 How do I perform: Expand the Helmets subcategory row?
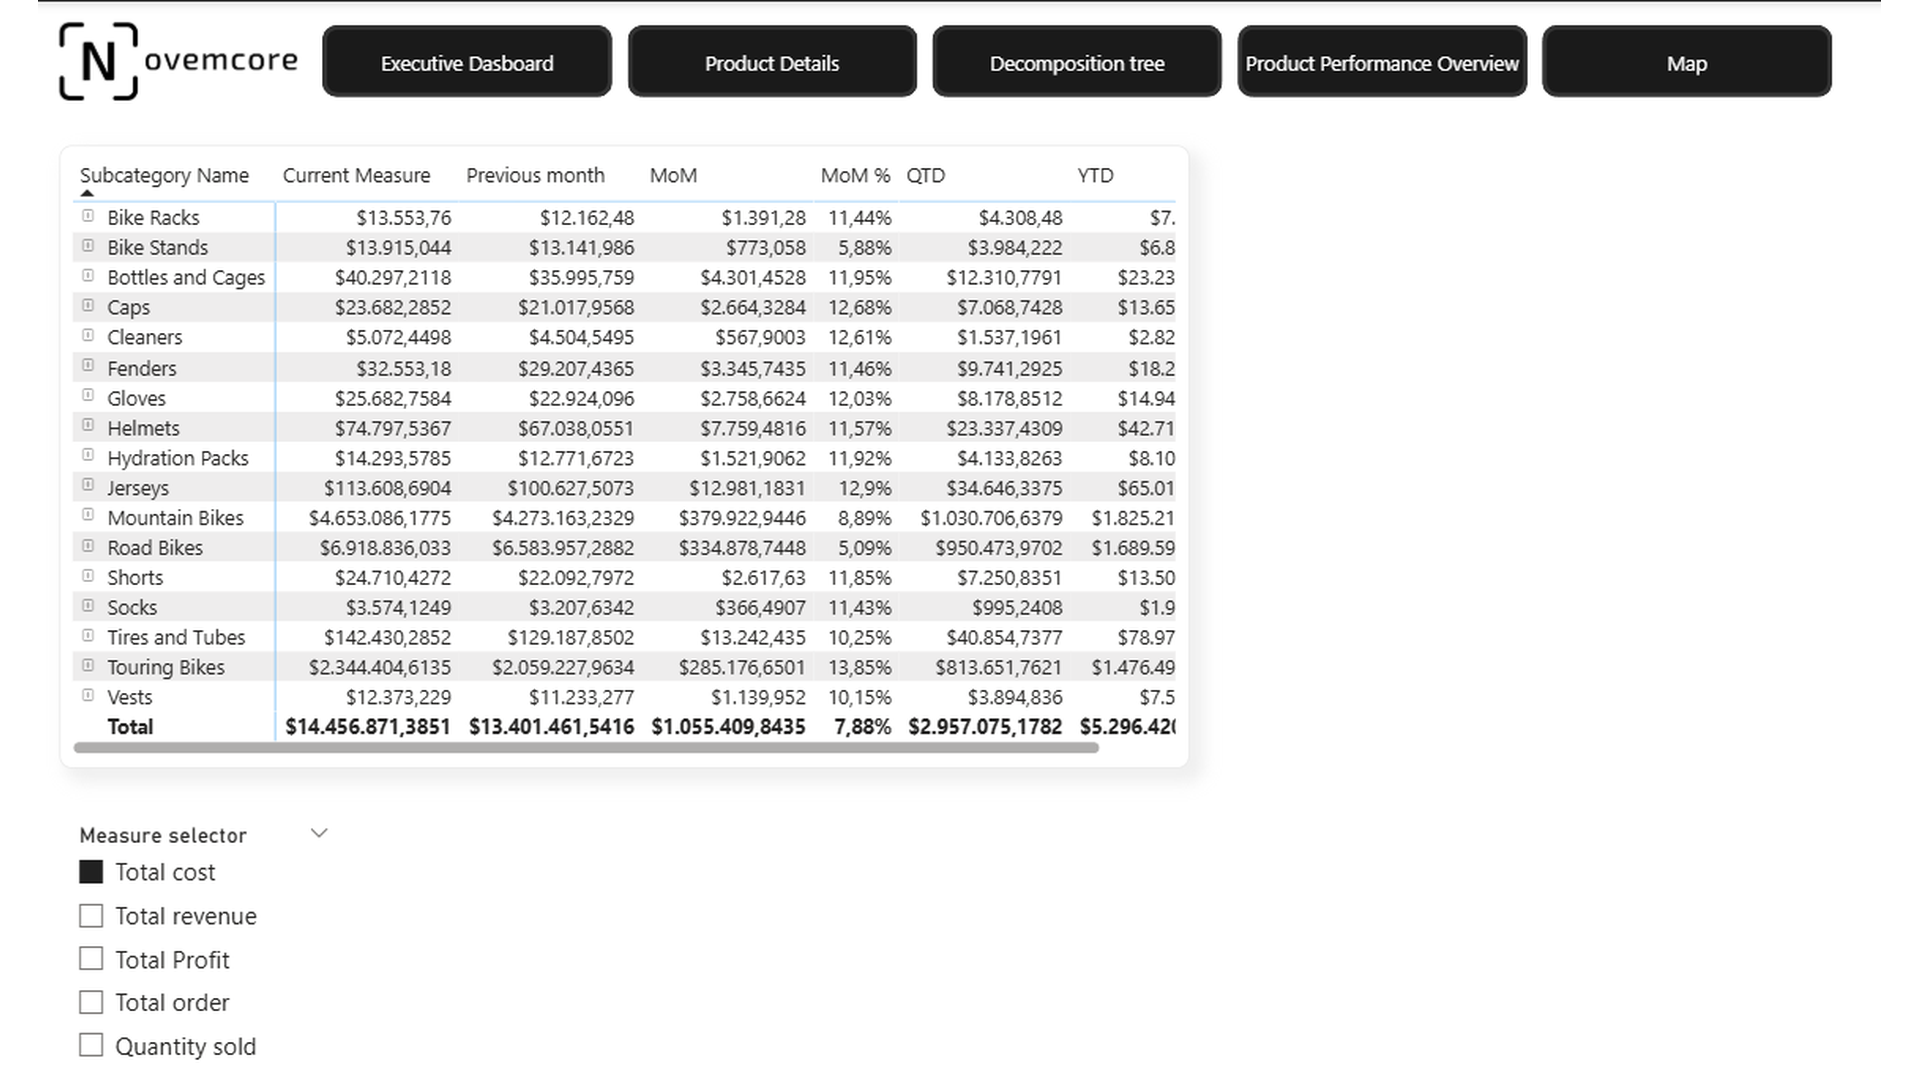pos(88,426)
